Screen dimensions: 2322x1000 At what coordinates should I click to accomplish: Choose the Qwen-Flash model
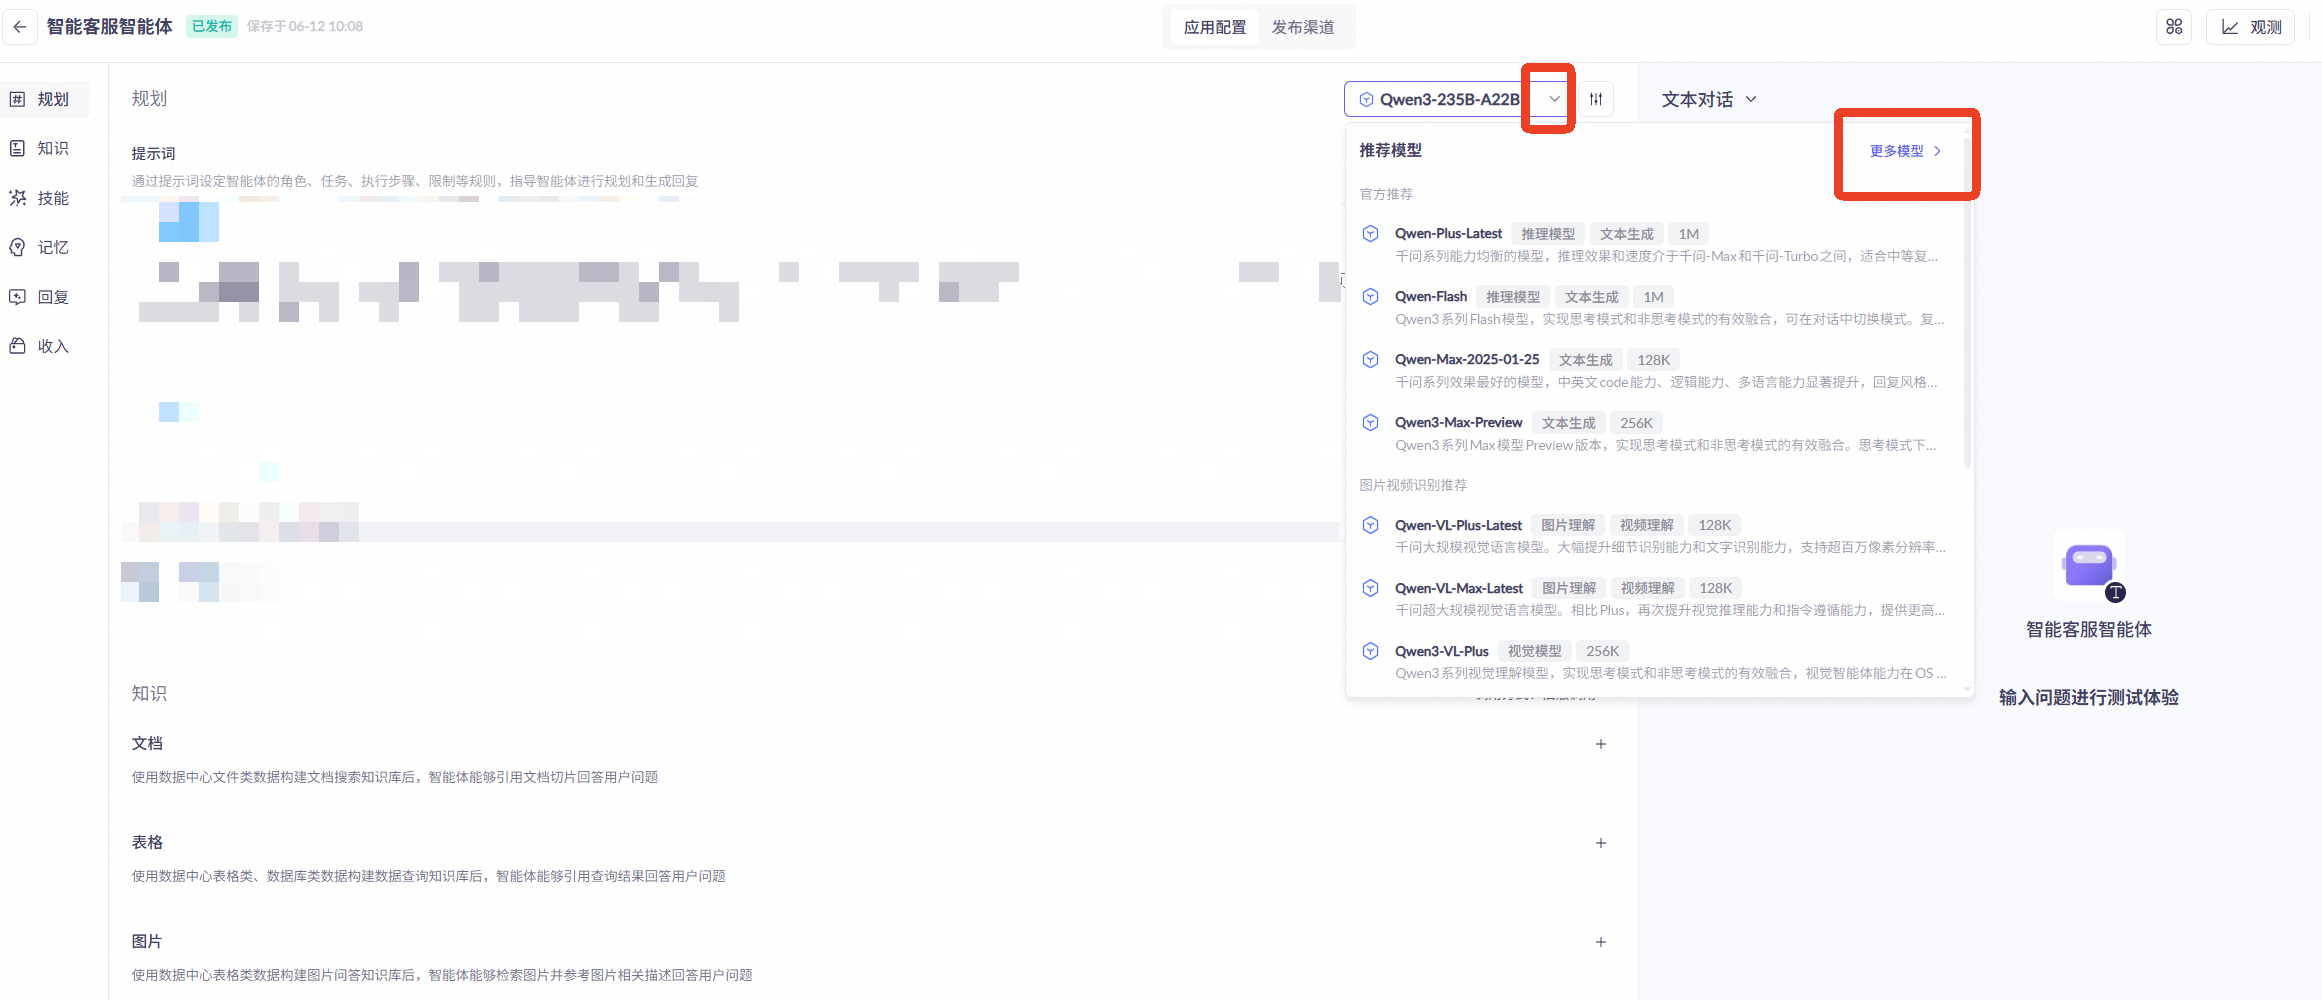click(x=1655, y=307)
